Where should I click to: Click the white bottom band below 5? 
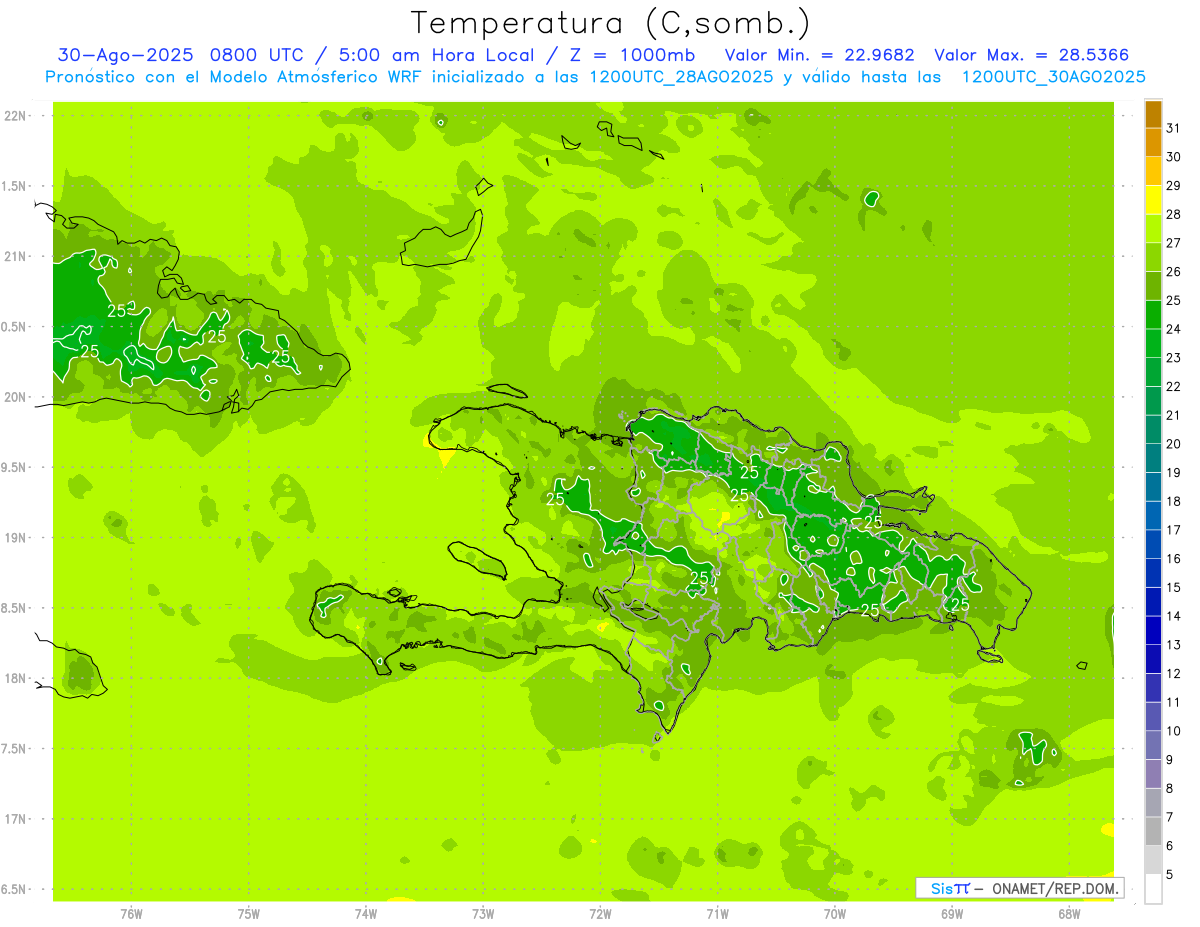click(1153, 889)
